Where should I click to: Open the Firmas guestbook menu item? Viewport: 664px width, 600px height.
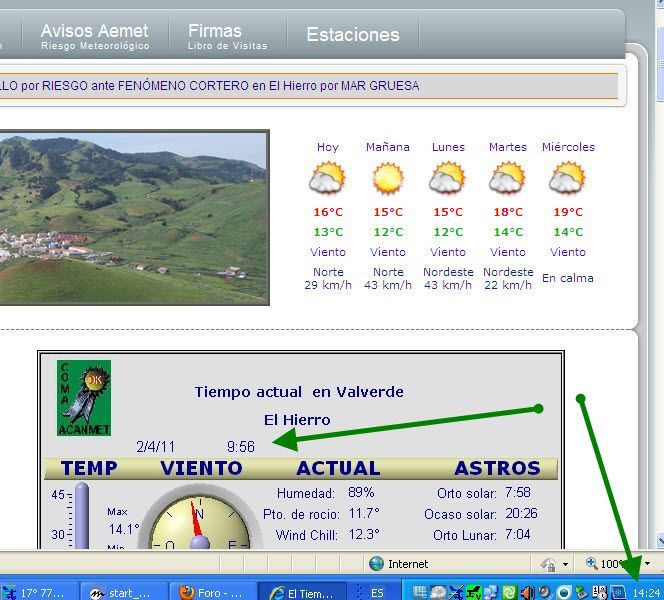coord(227,36)
